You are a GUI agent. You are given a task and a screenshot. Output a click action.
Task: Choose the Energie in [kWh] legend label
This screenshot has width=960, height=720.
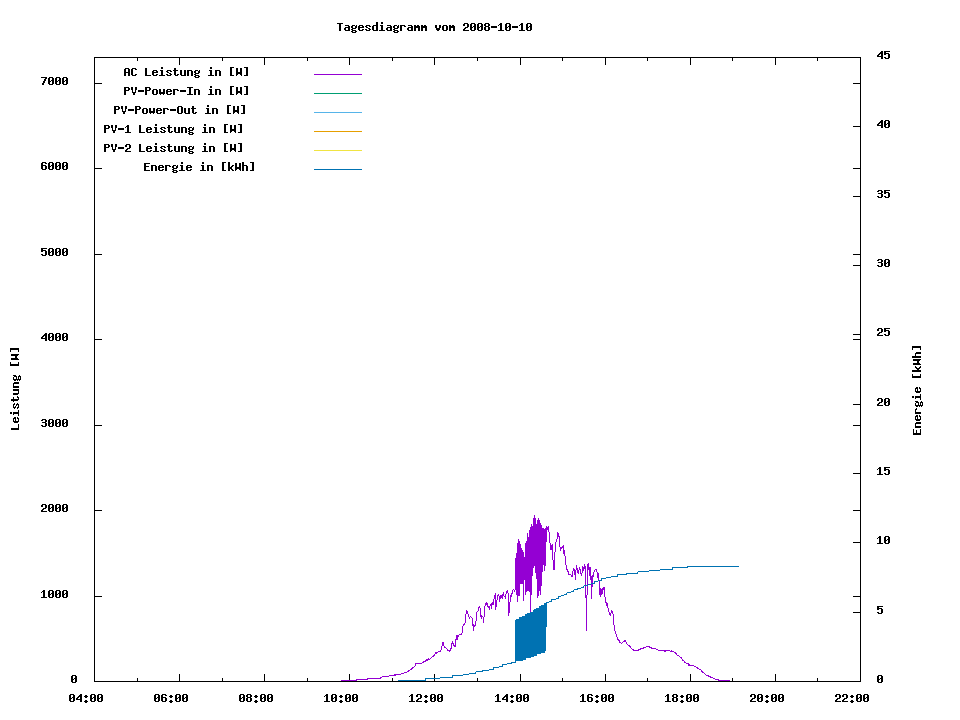click(199, 167)
